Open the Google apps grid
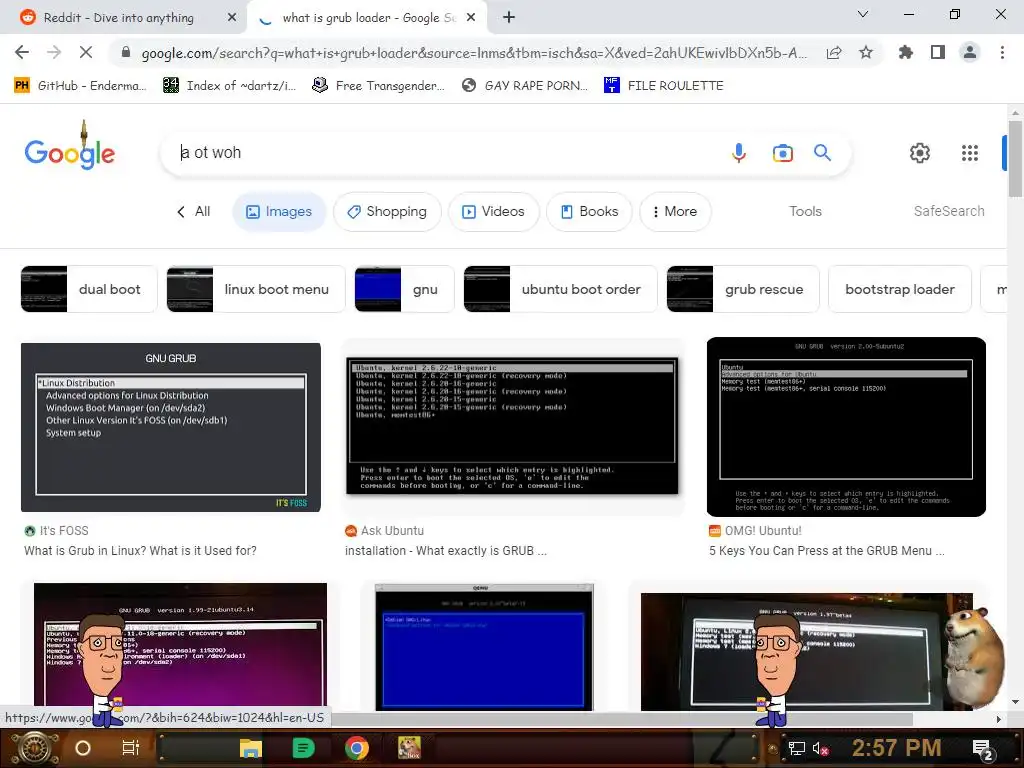Viewport: 1024px width, 768px height. (970, 153)
